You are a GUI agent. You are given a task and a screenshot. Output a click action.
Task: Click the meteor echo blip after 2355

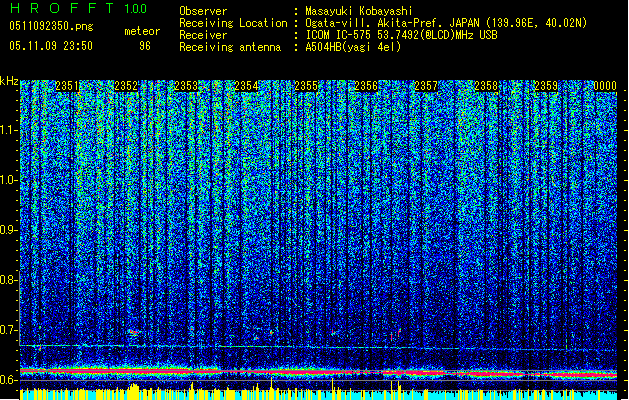pyautogui.click(x=333, y=333)
